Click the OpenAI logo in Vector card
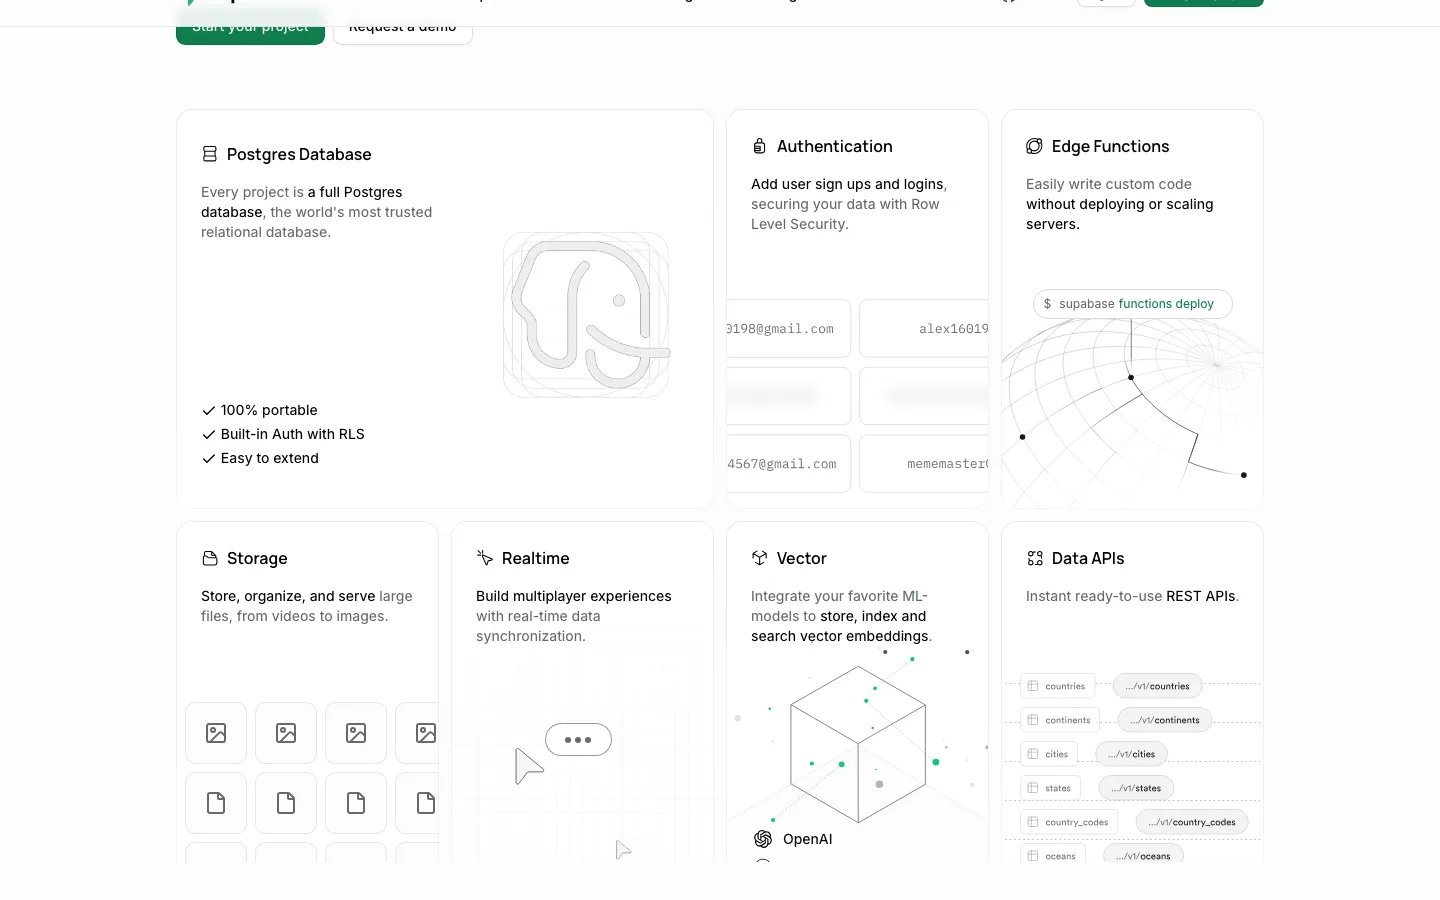 763,839
